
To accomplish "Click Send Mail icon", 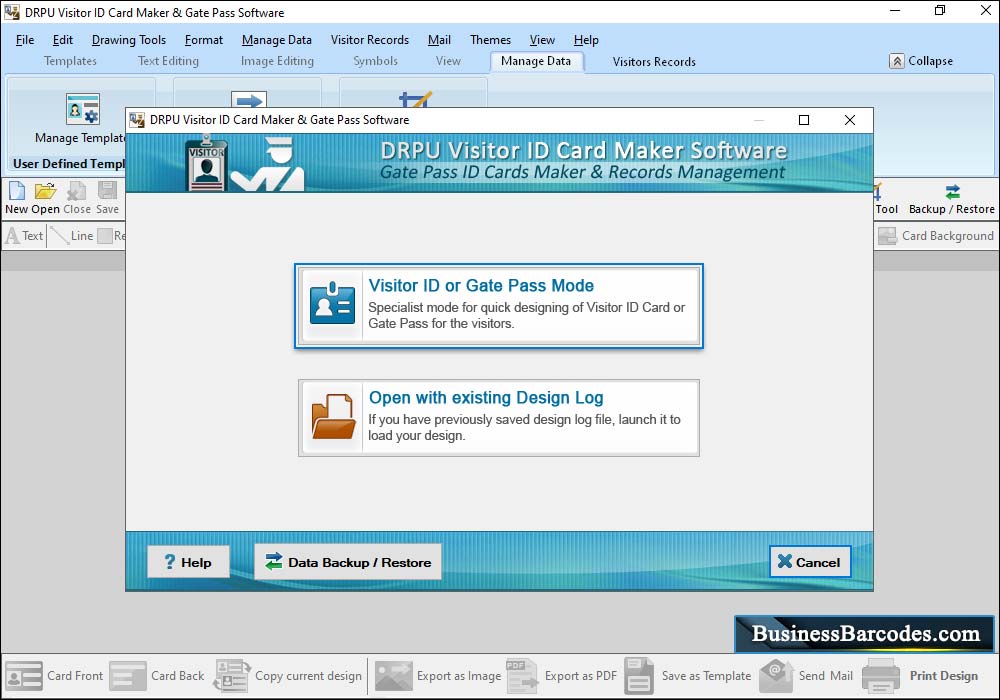I will coord(776,676).
